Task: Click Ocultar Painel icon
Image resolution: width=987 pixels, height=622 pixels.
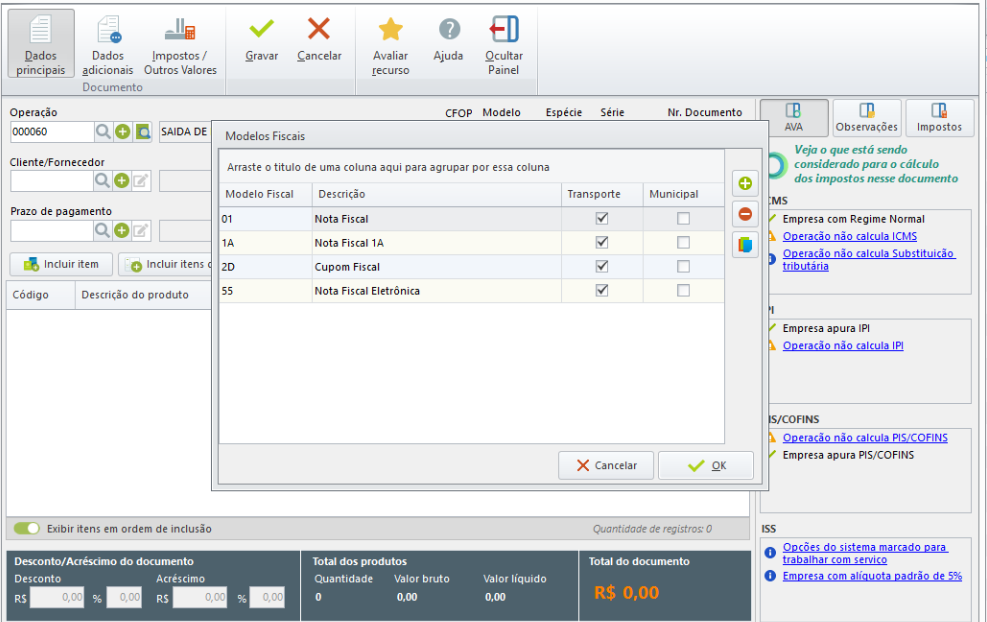Action: [x=504, y=29]
